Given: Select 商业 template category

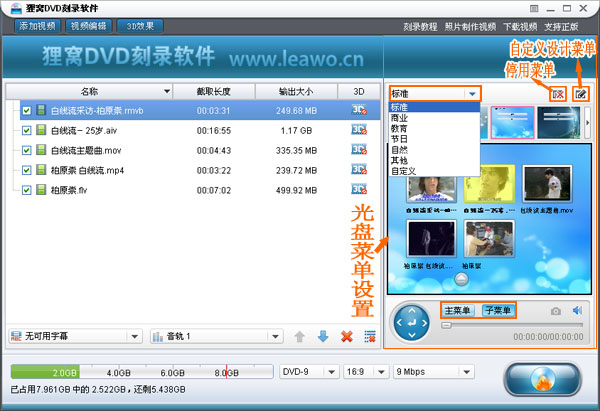Looking at the screenshot, I should pos(434,118).
